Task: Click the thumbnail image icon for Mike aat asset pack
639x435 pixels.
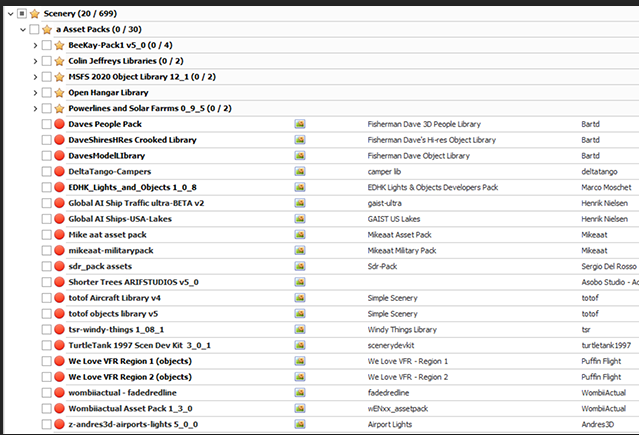Action: [x=300, y=235]
